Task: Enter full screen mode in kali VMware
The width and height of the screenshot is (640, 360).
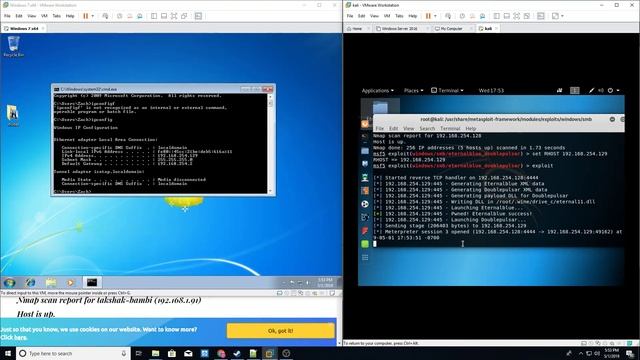Action: point(516,16)
